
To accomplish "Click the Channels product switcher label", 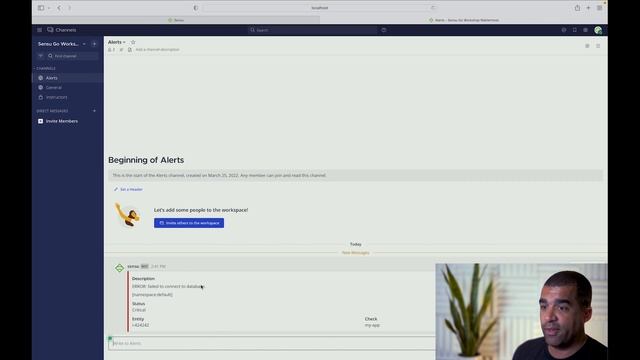I will coord(66,30).
